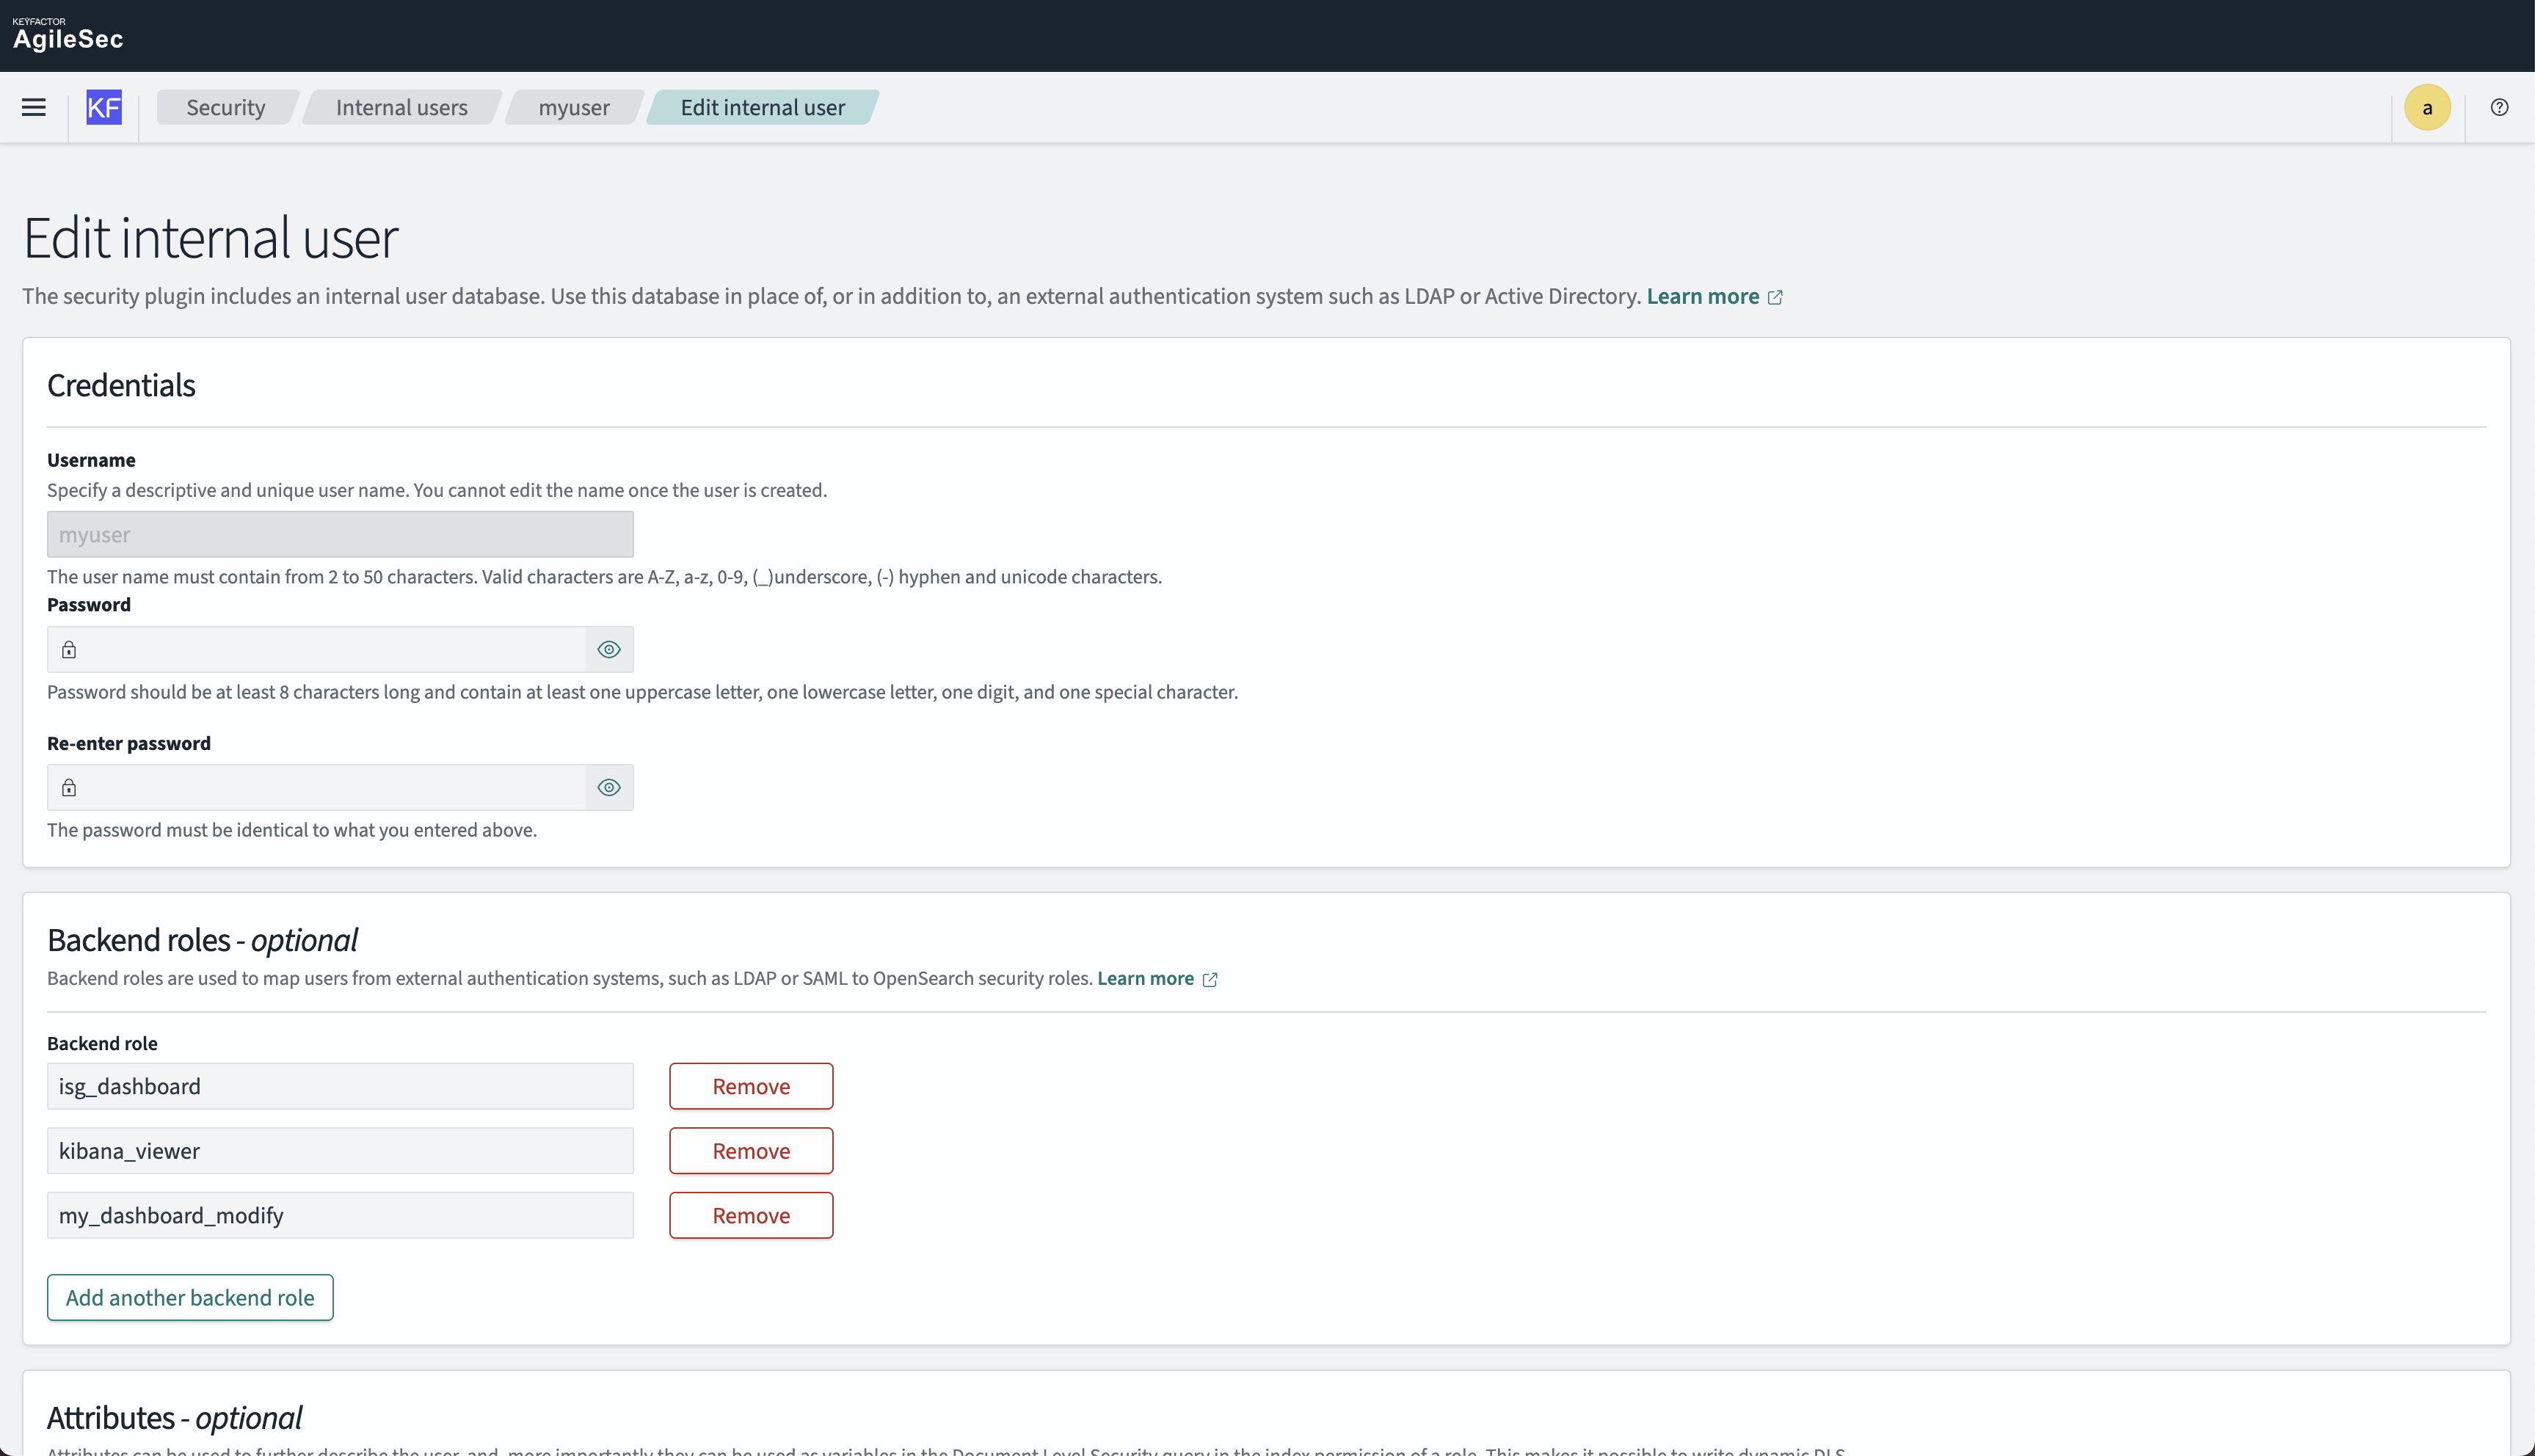Viewport: 2535px width, 1456px height.
Task: Click the AgileSec logo in header
Action: (x=68, y=35)
